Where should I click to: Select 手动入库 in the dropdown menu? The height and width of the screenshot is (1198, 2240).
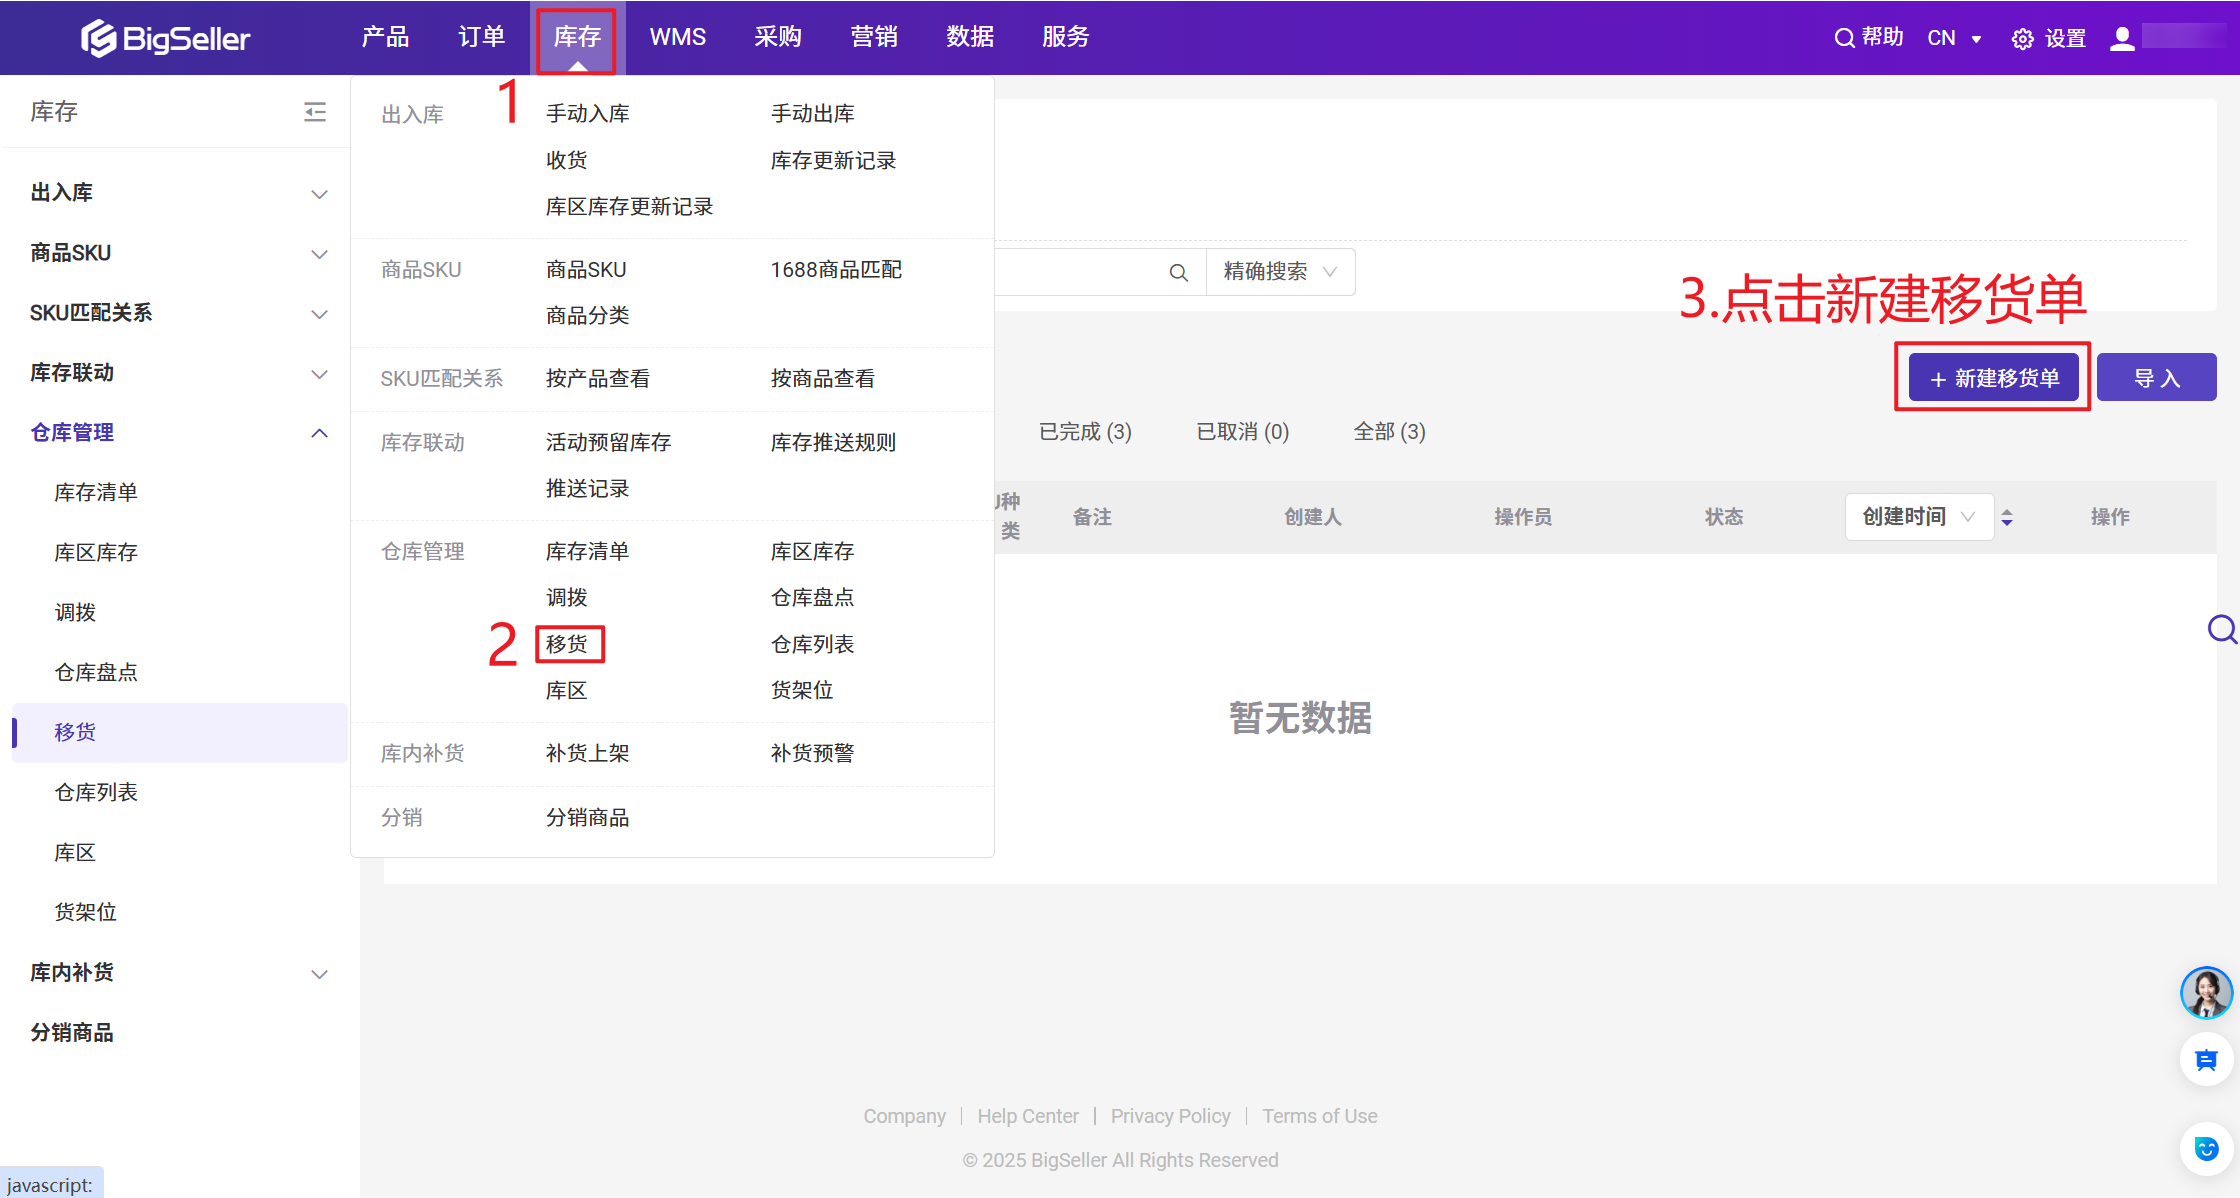587,114
